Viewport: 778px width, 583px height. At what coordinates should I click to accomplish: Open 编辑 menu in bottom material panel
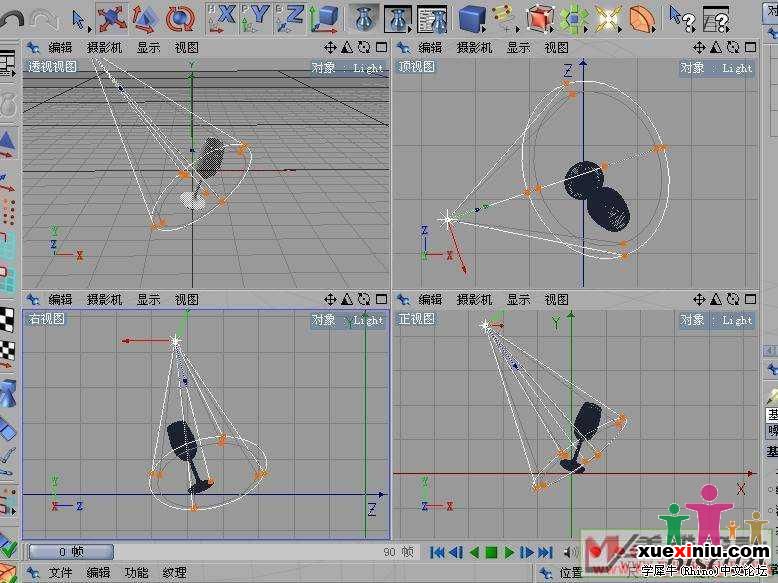click(98, 573)
